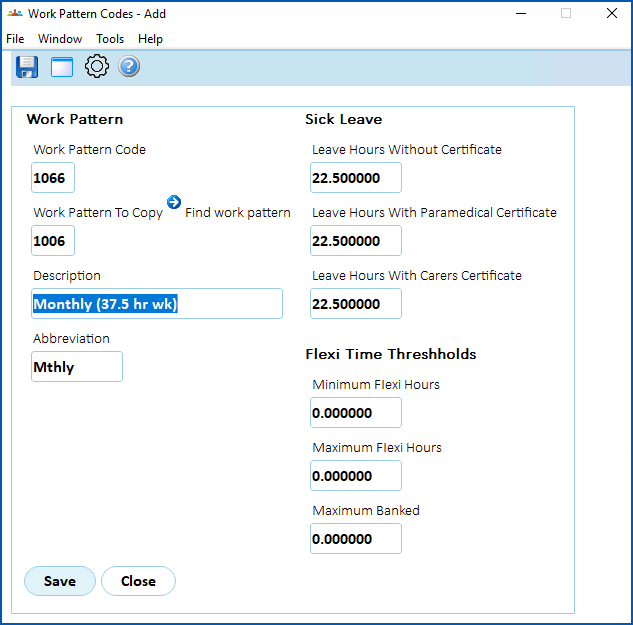Click the Maximum Flexi Hours label
The width and height of the screenshot is (633, 625).
[x=377, y=447]
